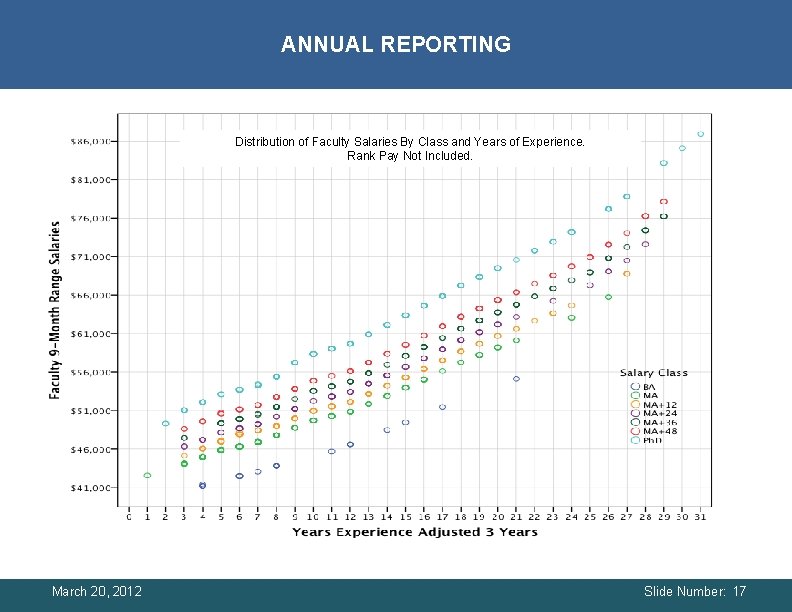
Task: Click the PhD data point at year 2
Action: (166, 423)
